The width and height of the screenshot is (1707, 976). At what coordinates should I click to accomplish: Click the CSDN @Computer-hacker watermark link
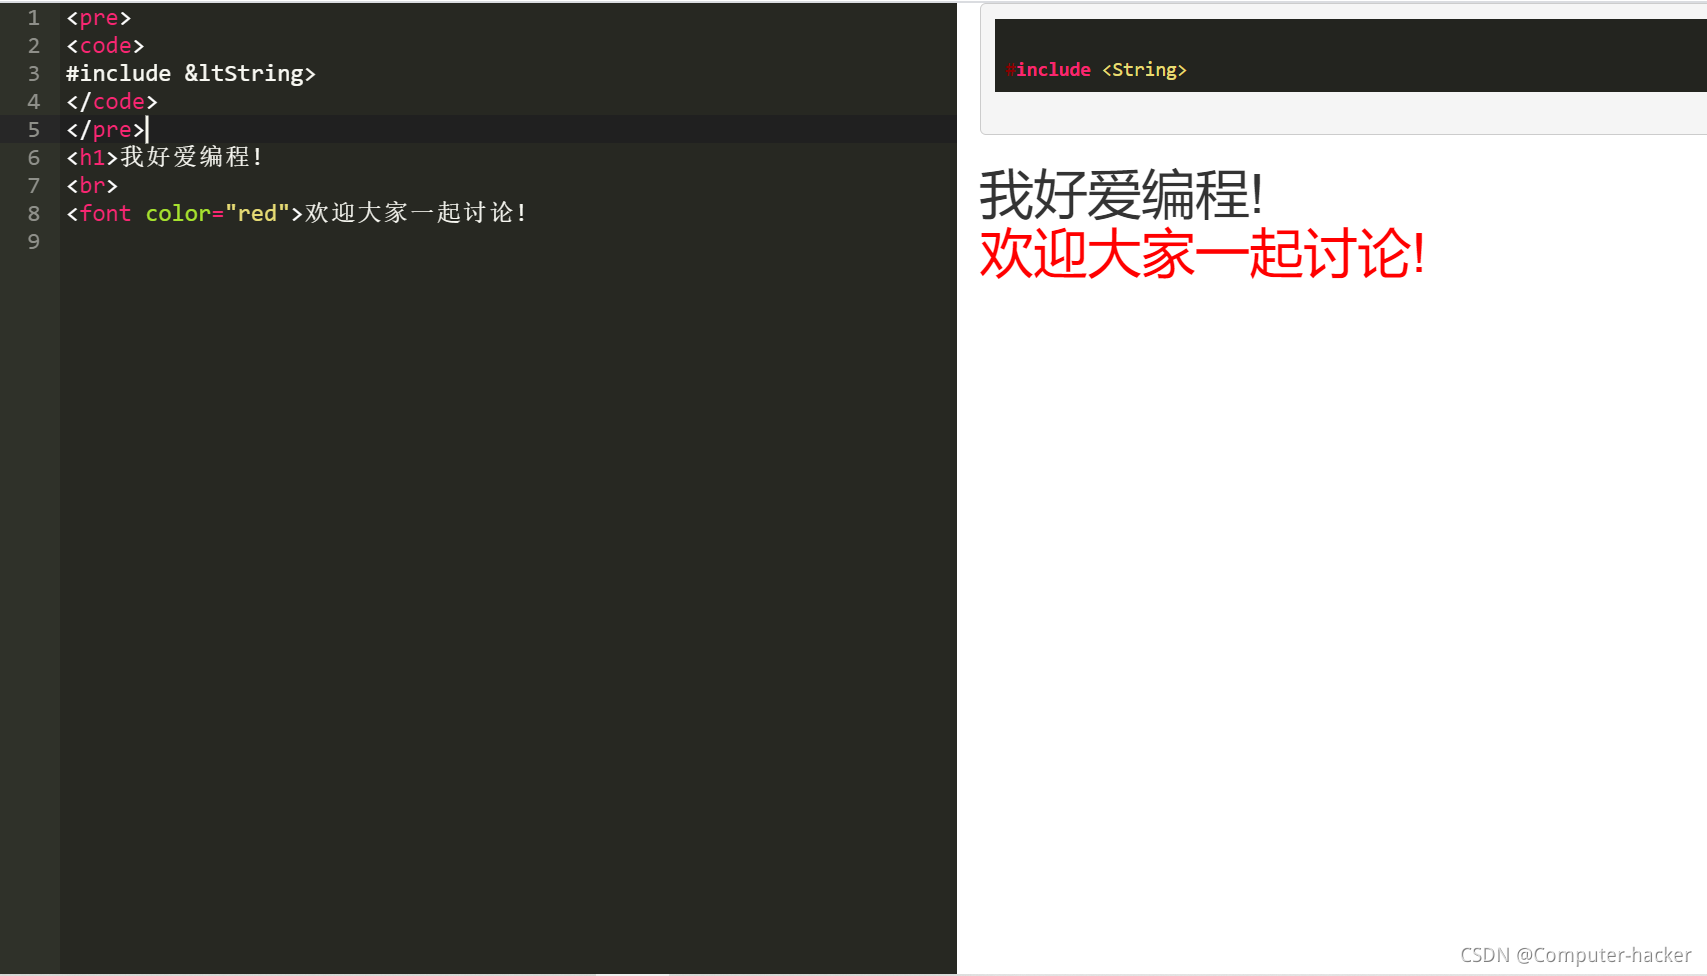coord(1577,955)
